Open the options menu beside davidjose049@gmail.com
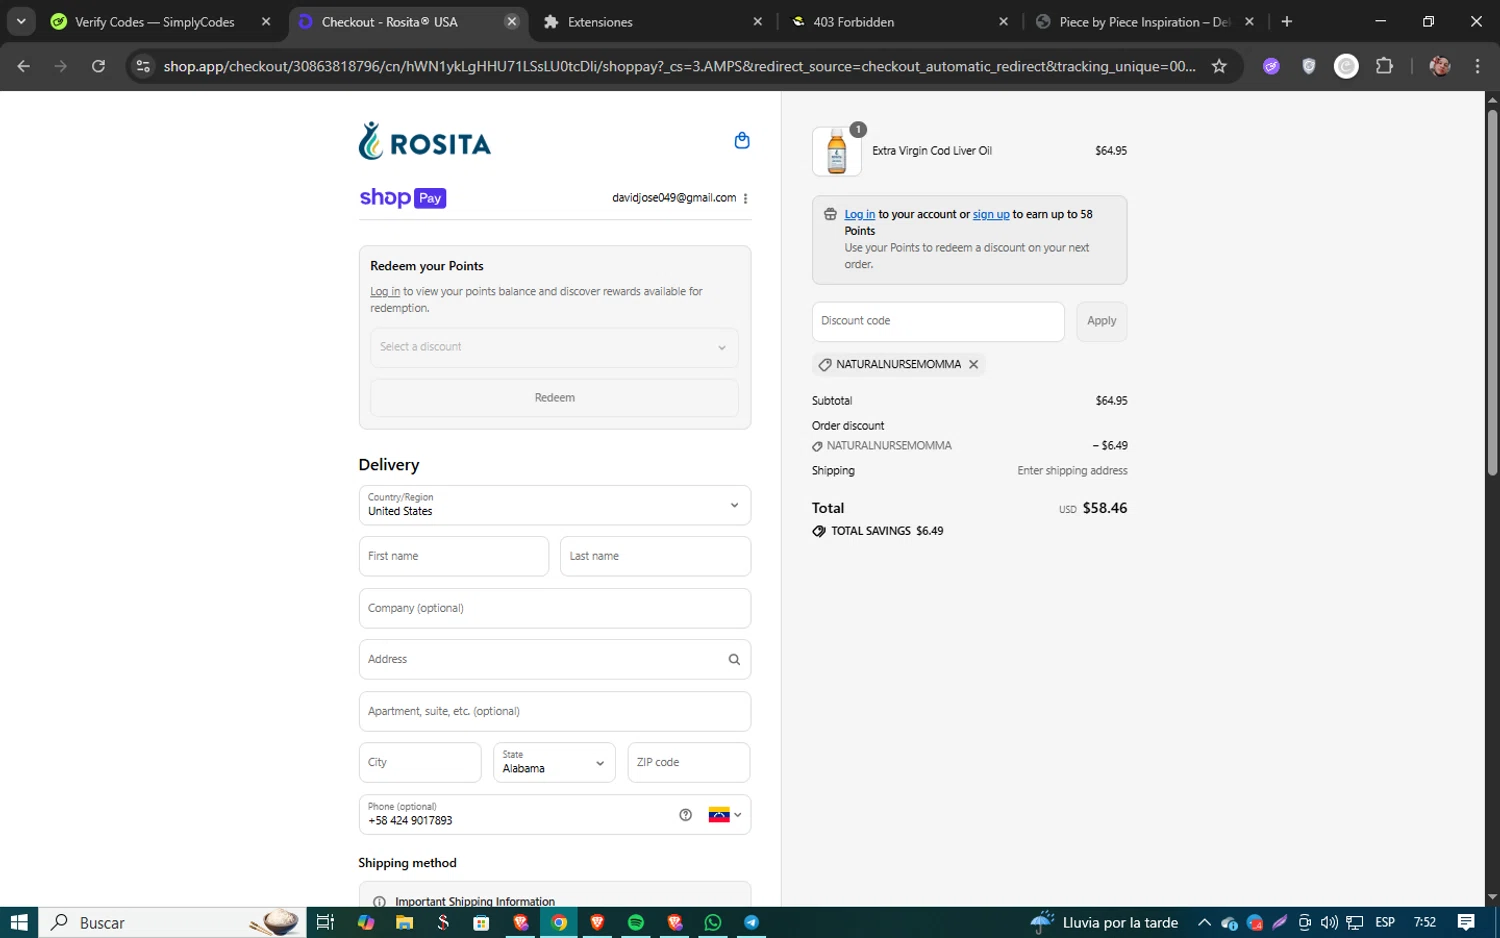The width and height of the screenshot is (1500, 938). point(746,198)
